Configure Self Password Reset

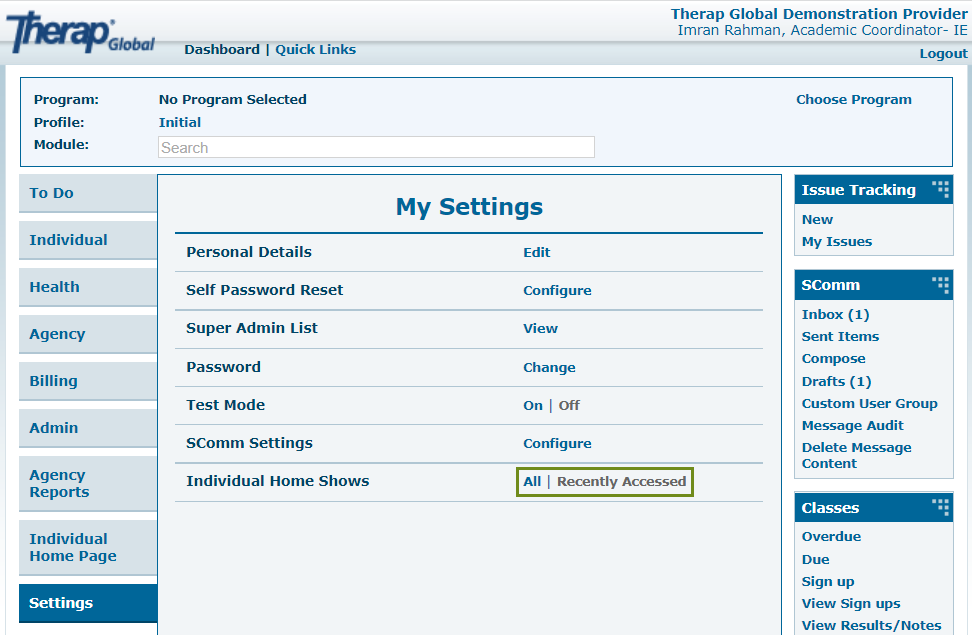[557, 291]
